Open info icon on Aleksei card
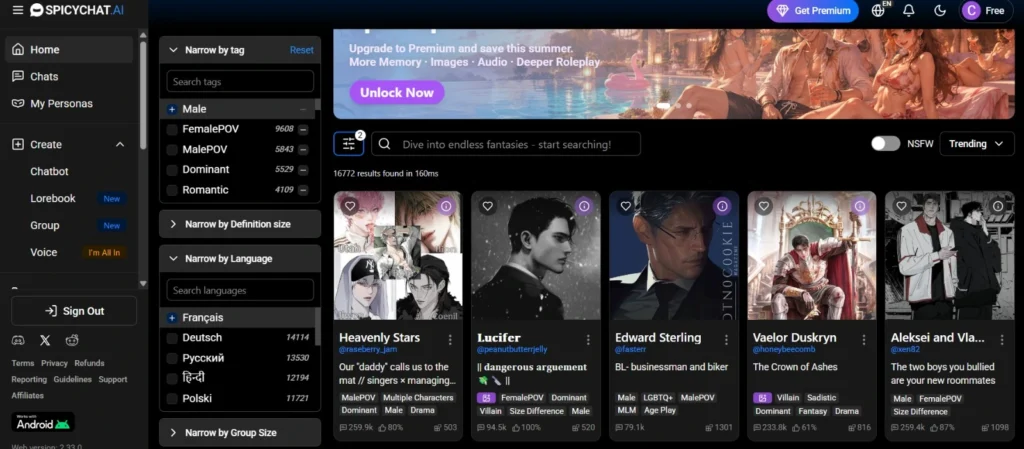Screen dimensions: 1024x449 point(998,206)
